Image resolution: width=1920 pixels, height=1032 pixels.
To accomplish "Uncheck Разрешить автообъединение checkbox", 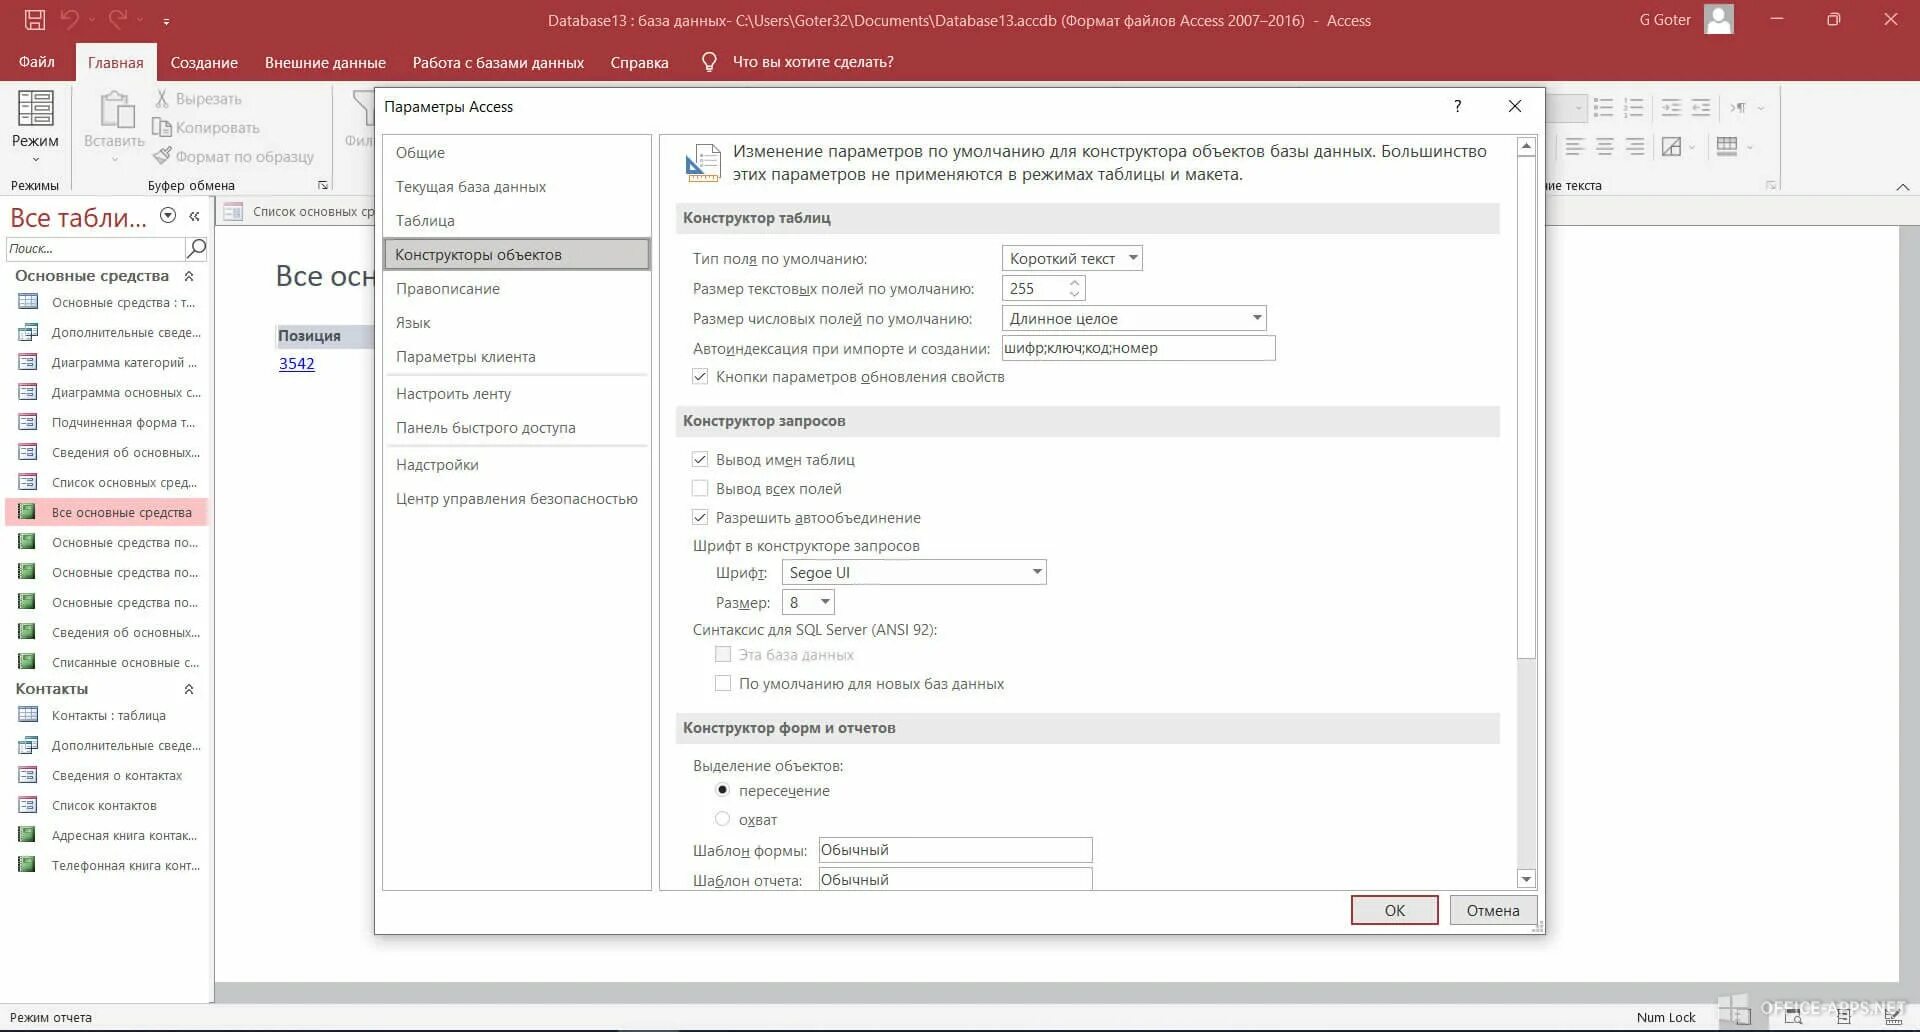I will 700,518.
